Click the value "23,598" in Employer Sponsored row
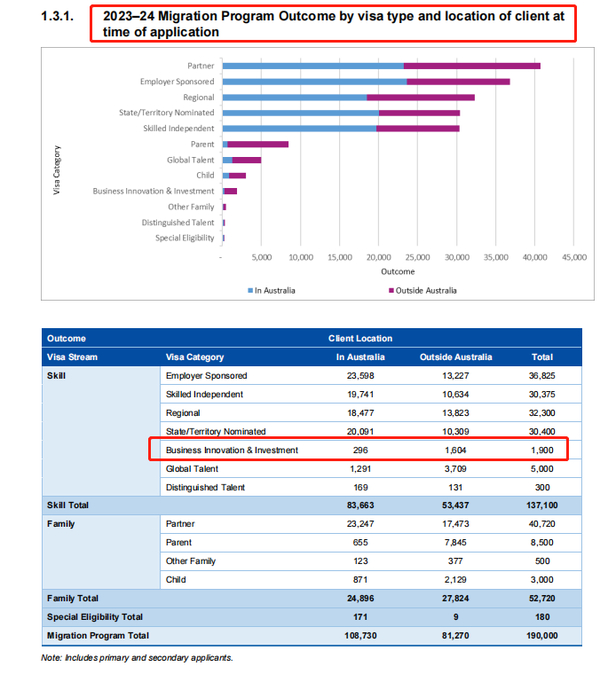 360,376
